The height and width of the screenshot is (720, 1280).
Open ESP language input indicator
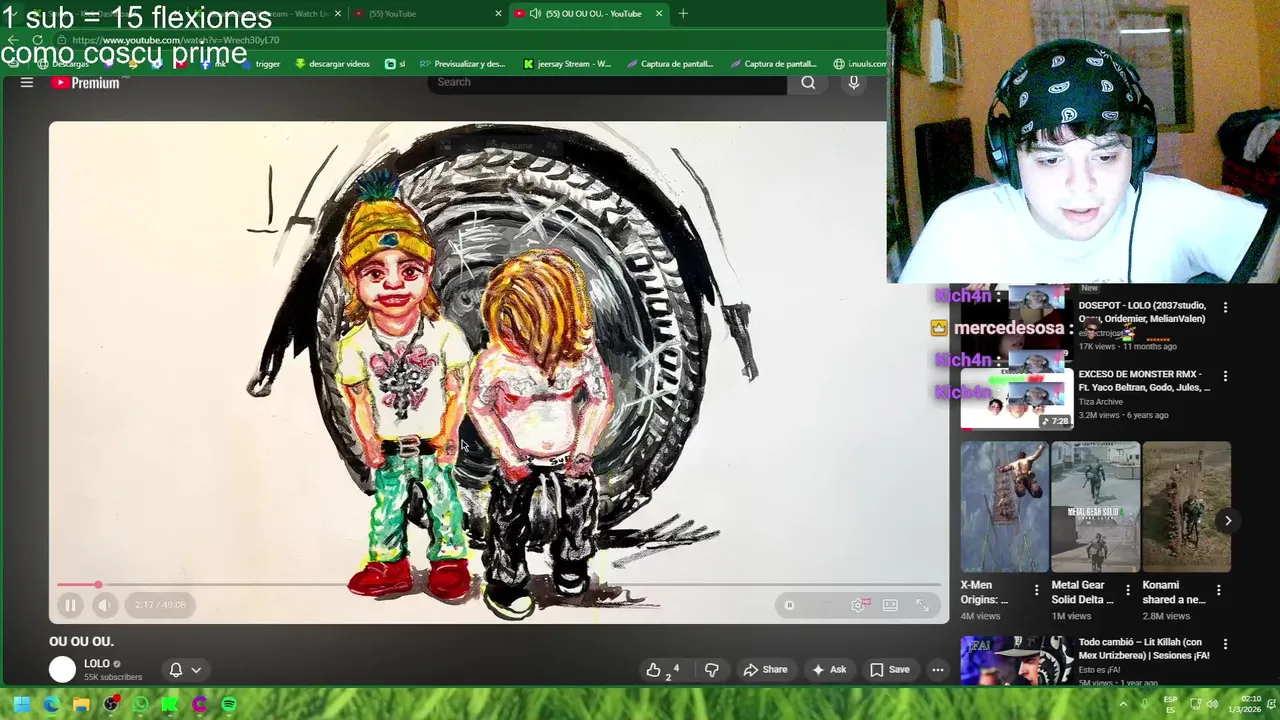1170,704
